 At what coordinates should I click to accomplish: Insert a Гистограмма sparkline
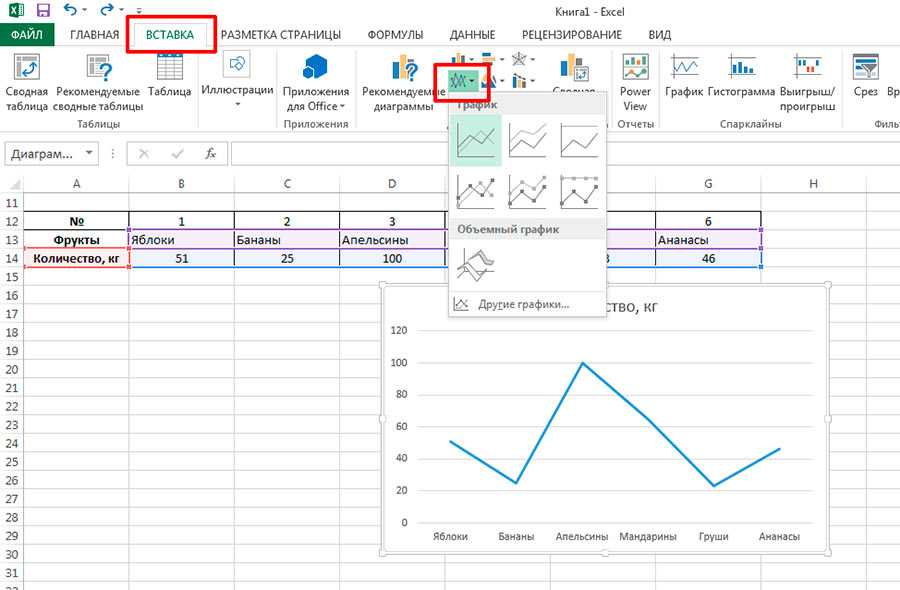(x=741, y=76)
